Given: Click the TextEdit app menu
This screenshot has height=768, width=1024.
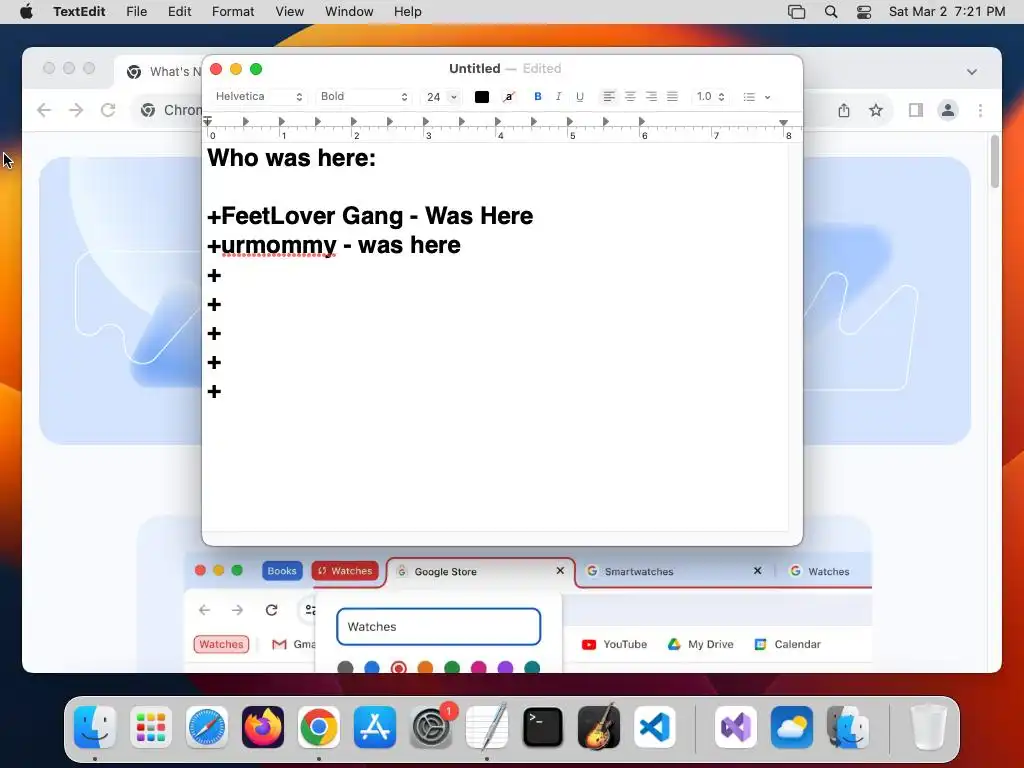Looking at the screenshot, I should tap(79, 12).
